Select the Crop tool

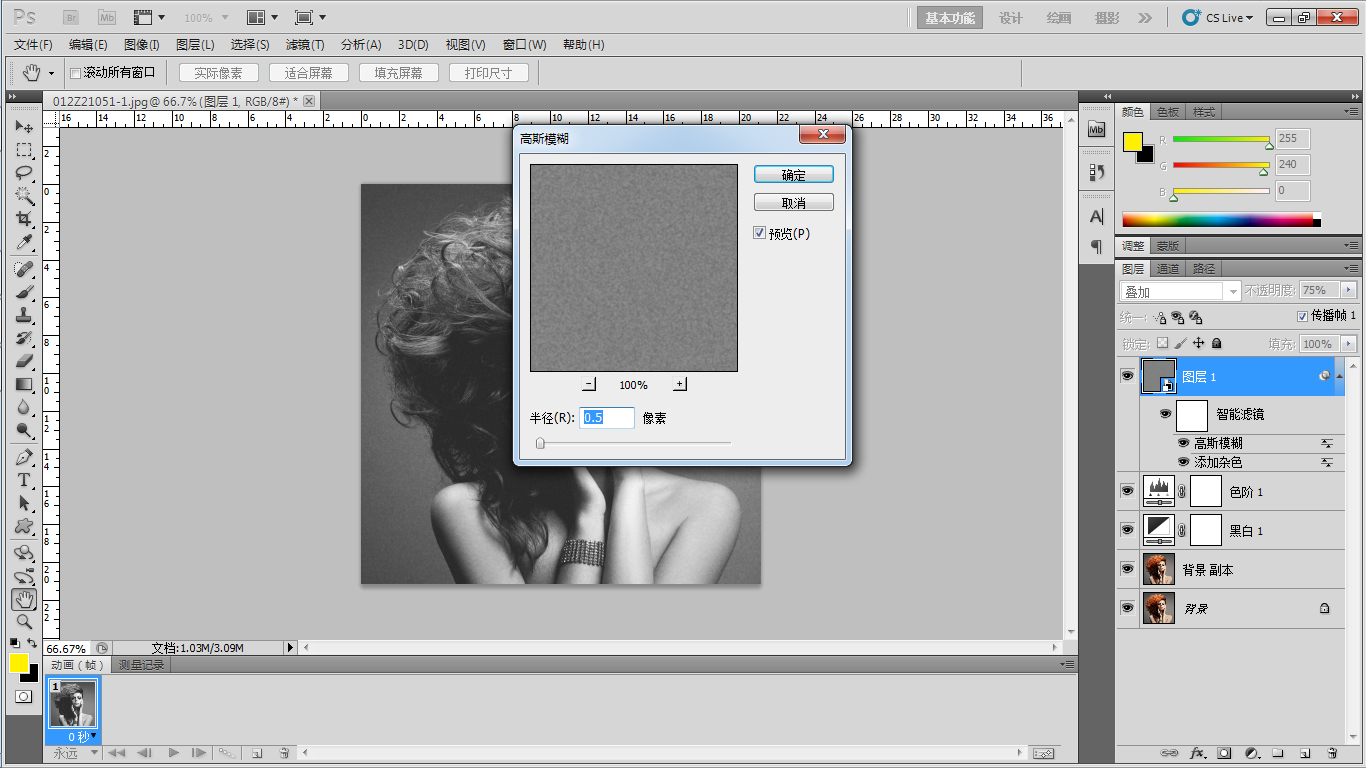coord(24,219)
